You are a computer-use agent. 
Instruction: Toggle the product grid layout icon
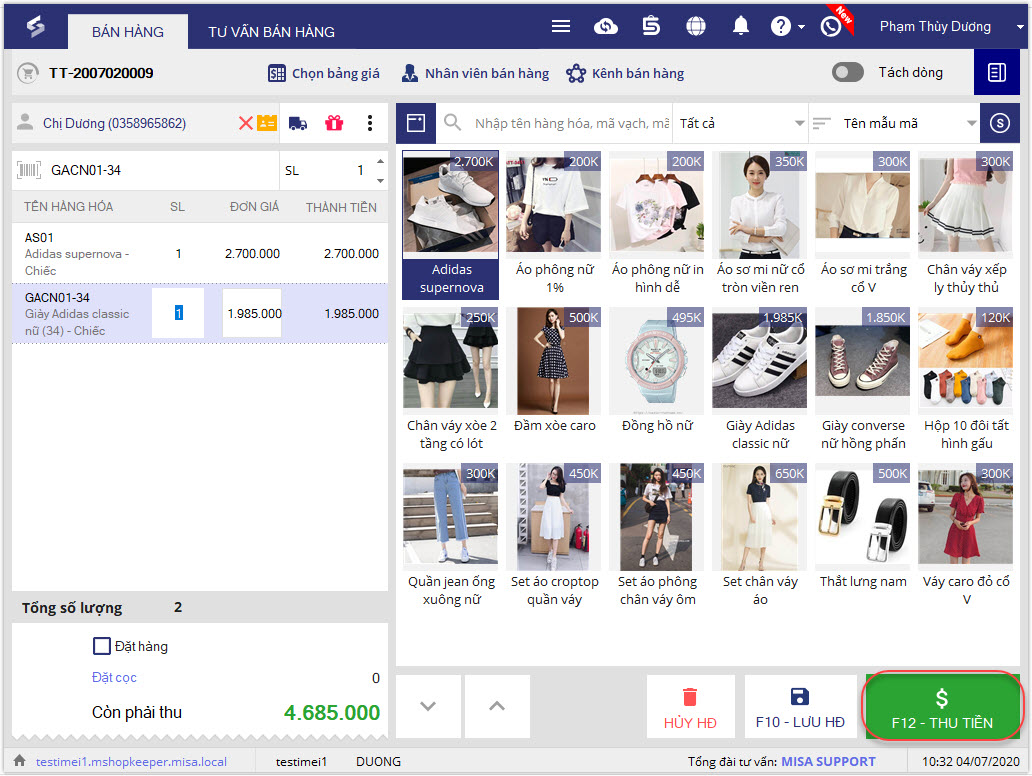coord(416,123)
